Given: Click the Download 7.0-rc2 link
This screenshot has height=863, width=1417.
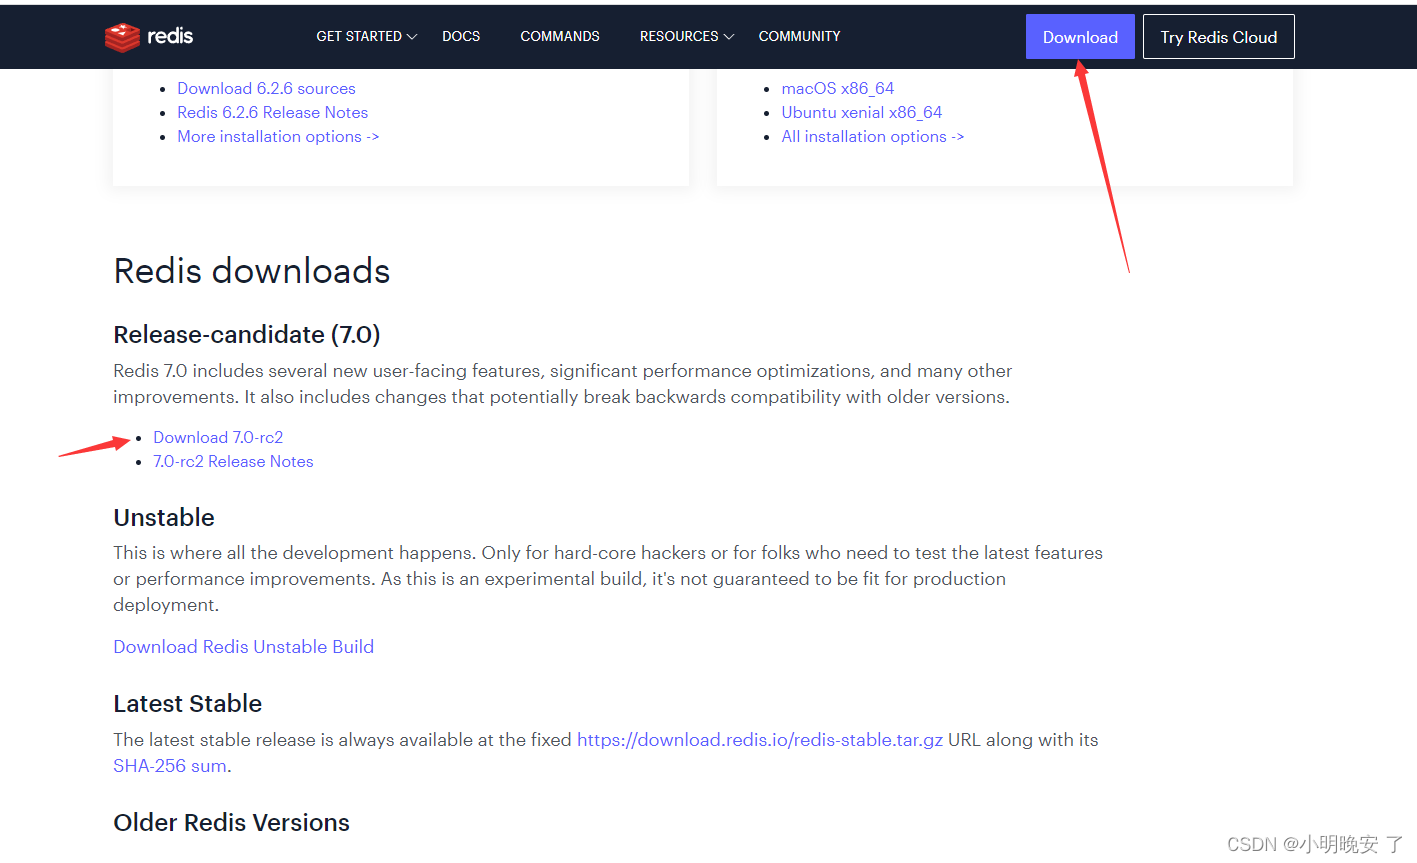Looking at the screenshot, I should [x=218, y=437].
